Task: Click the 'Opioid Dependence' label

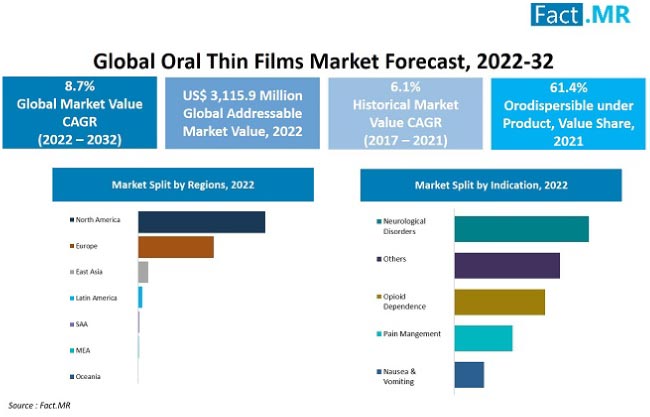Action: click(x=404, y=301)
